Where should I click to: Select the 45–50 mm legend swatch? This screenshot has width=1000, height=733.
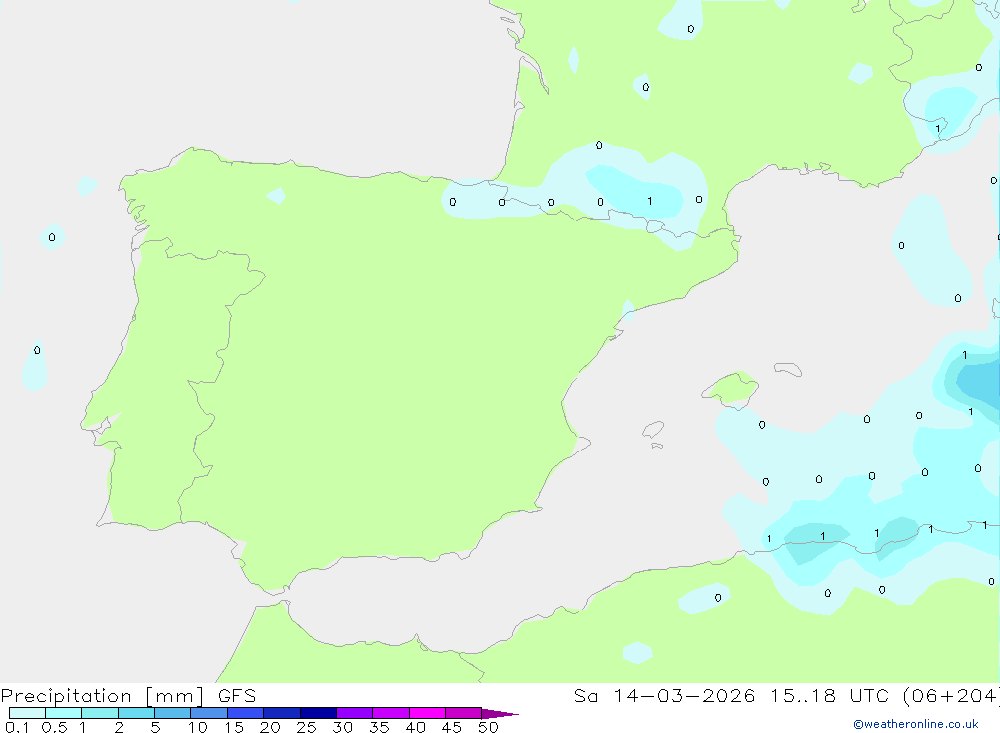point(463,713)
